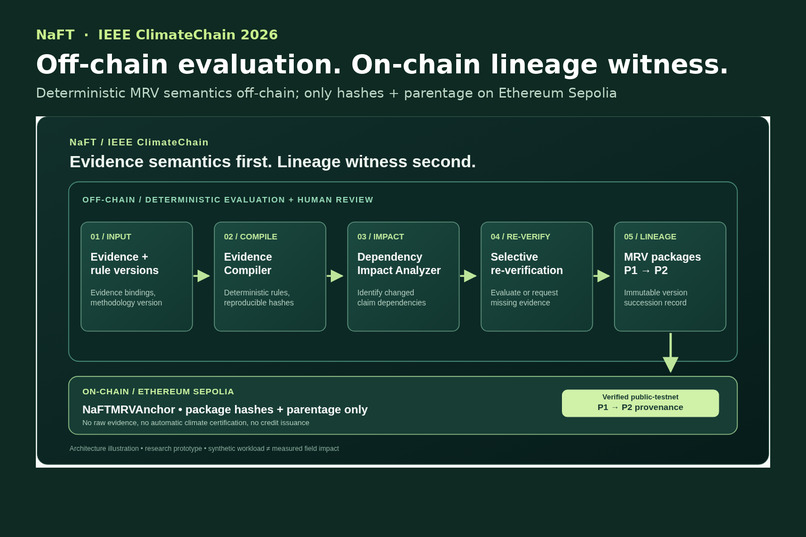
Task: Click the title 'Off-chain evaluation. On-chain lineage witness.'
Action: pos(382,65)
